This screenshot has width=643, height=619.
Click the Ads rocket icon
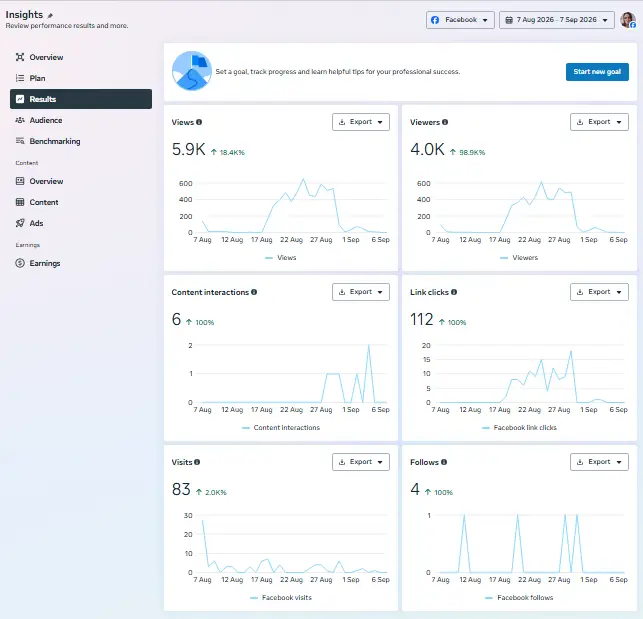point(20,223)
